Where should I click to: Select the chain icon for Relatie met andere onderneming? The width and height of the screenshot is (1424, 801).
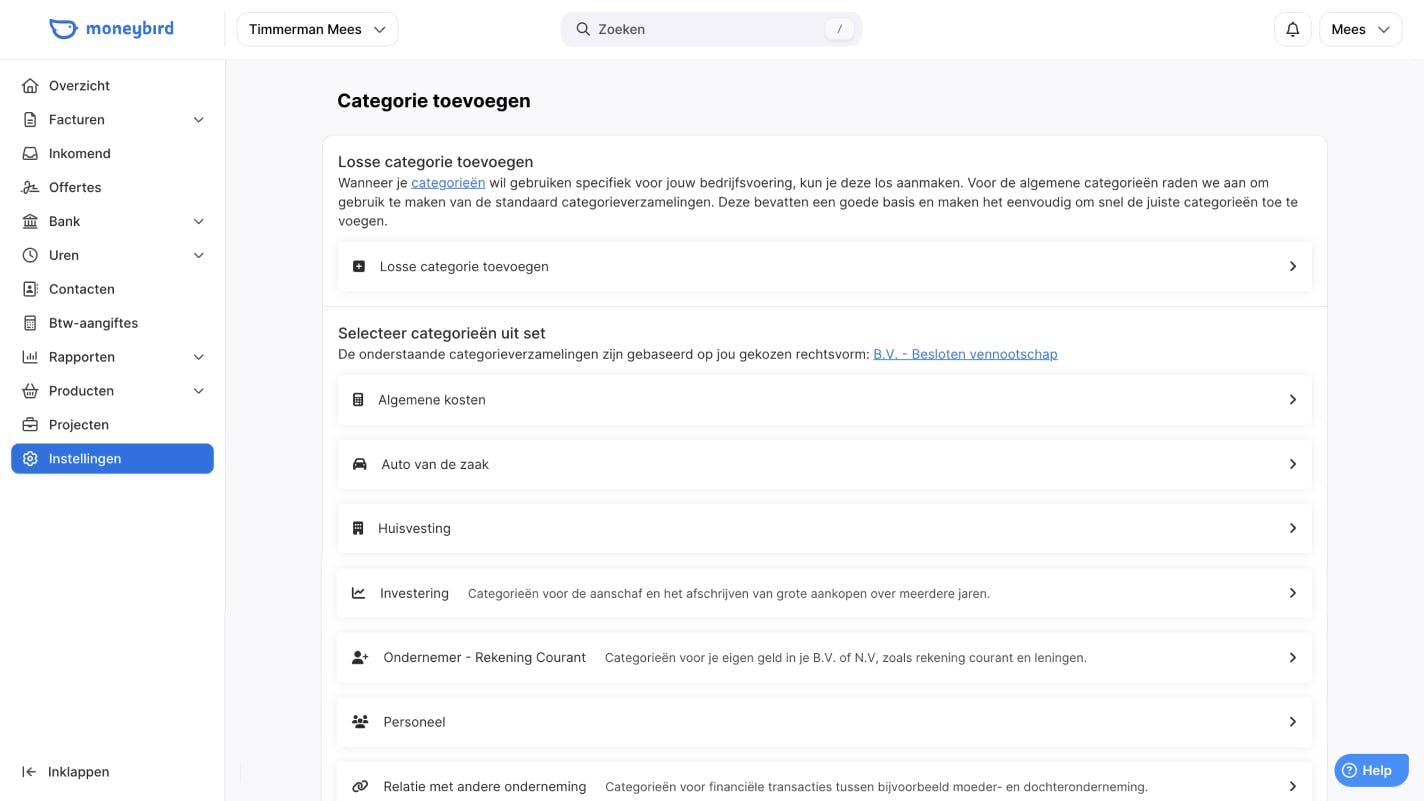(x=359, y=786)
